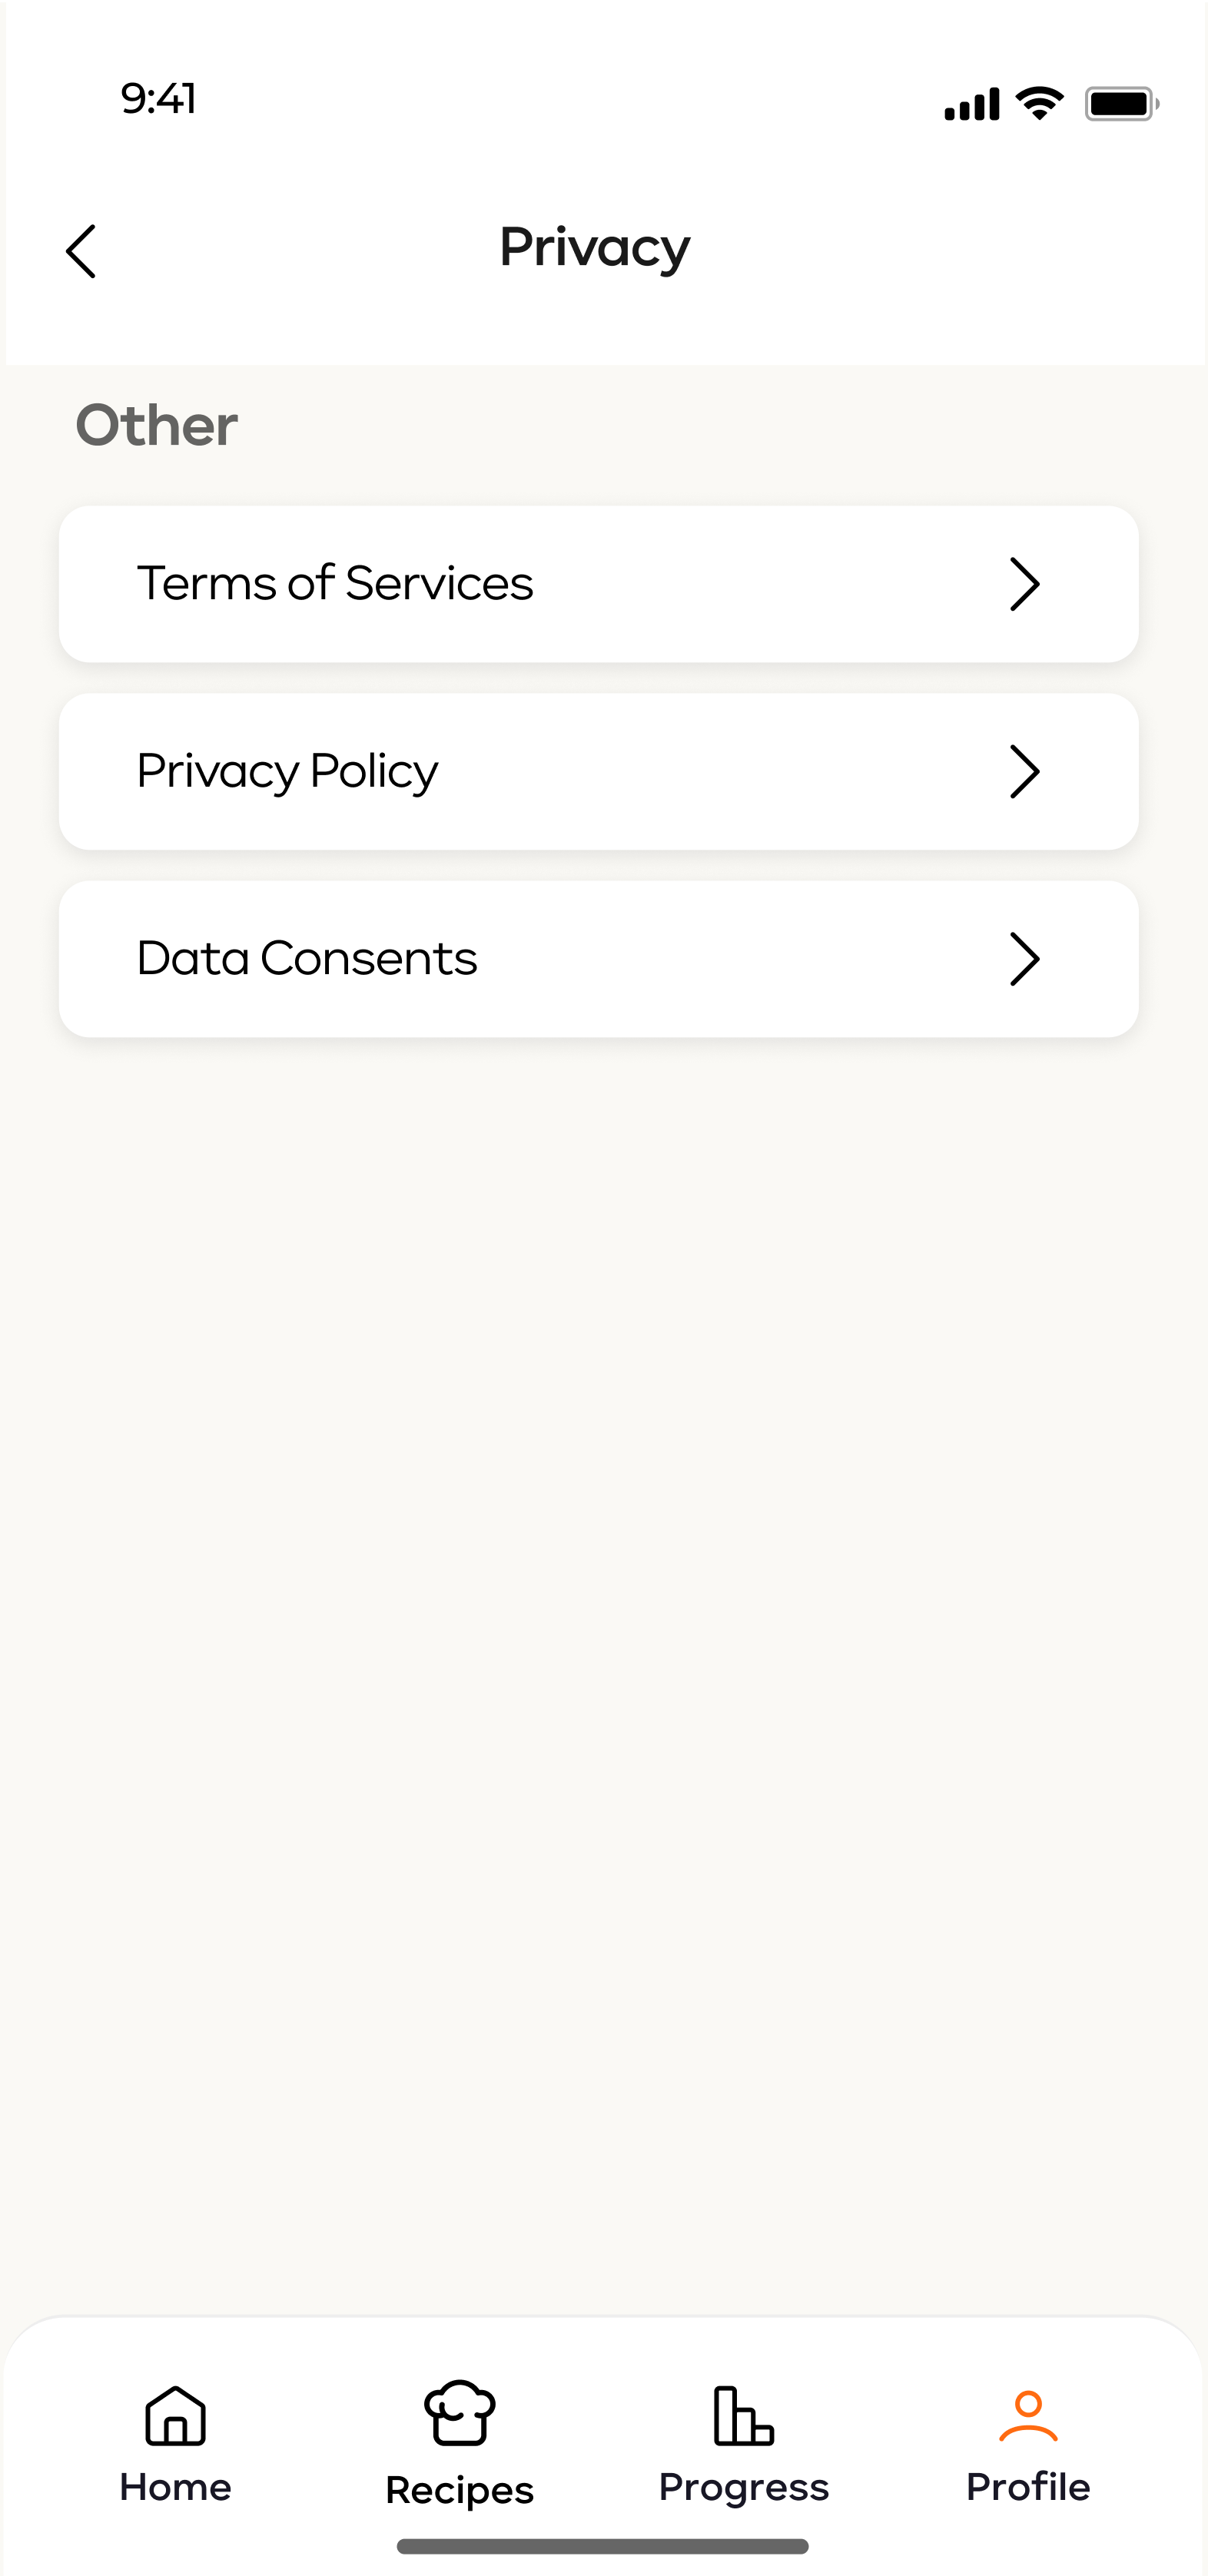
Task: Open the Home house icon
Action: (175, 2415)
